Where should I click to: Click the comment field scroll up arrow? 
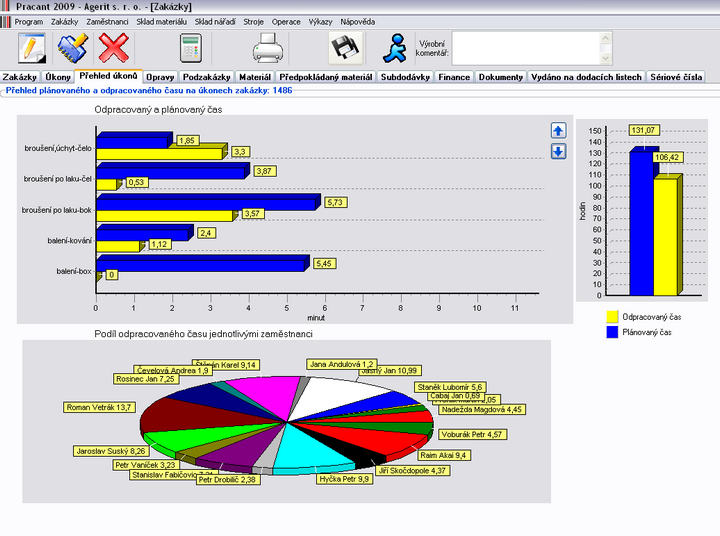point(606,38)
